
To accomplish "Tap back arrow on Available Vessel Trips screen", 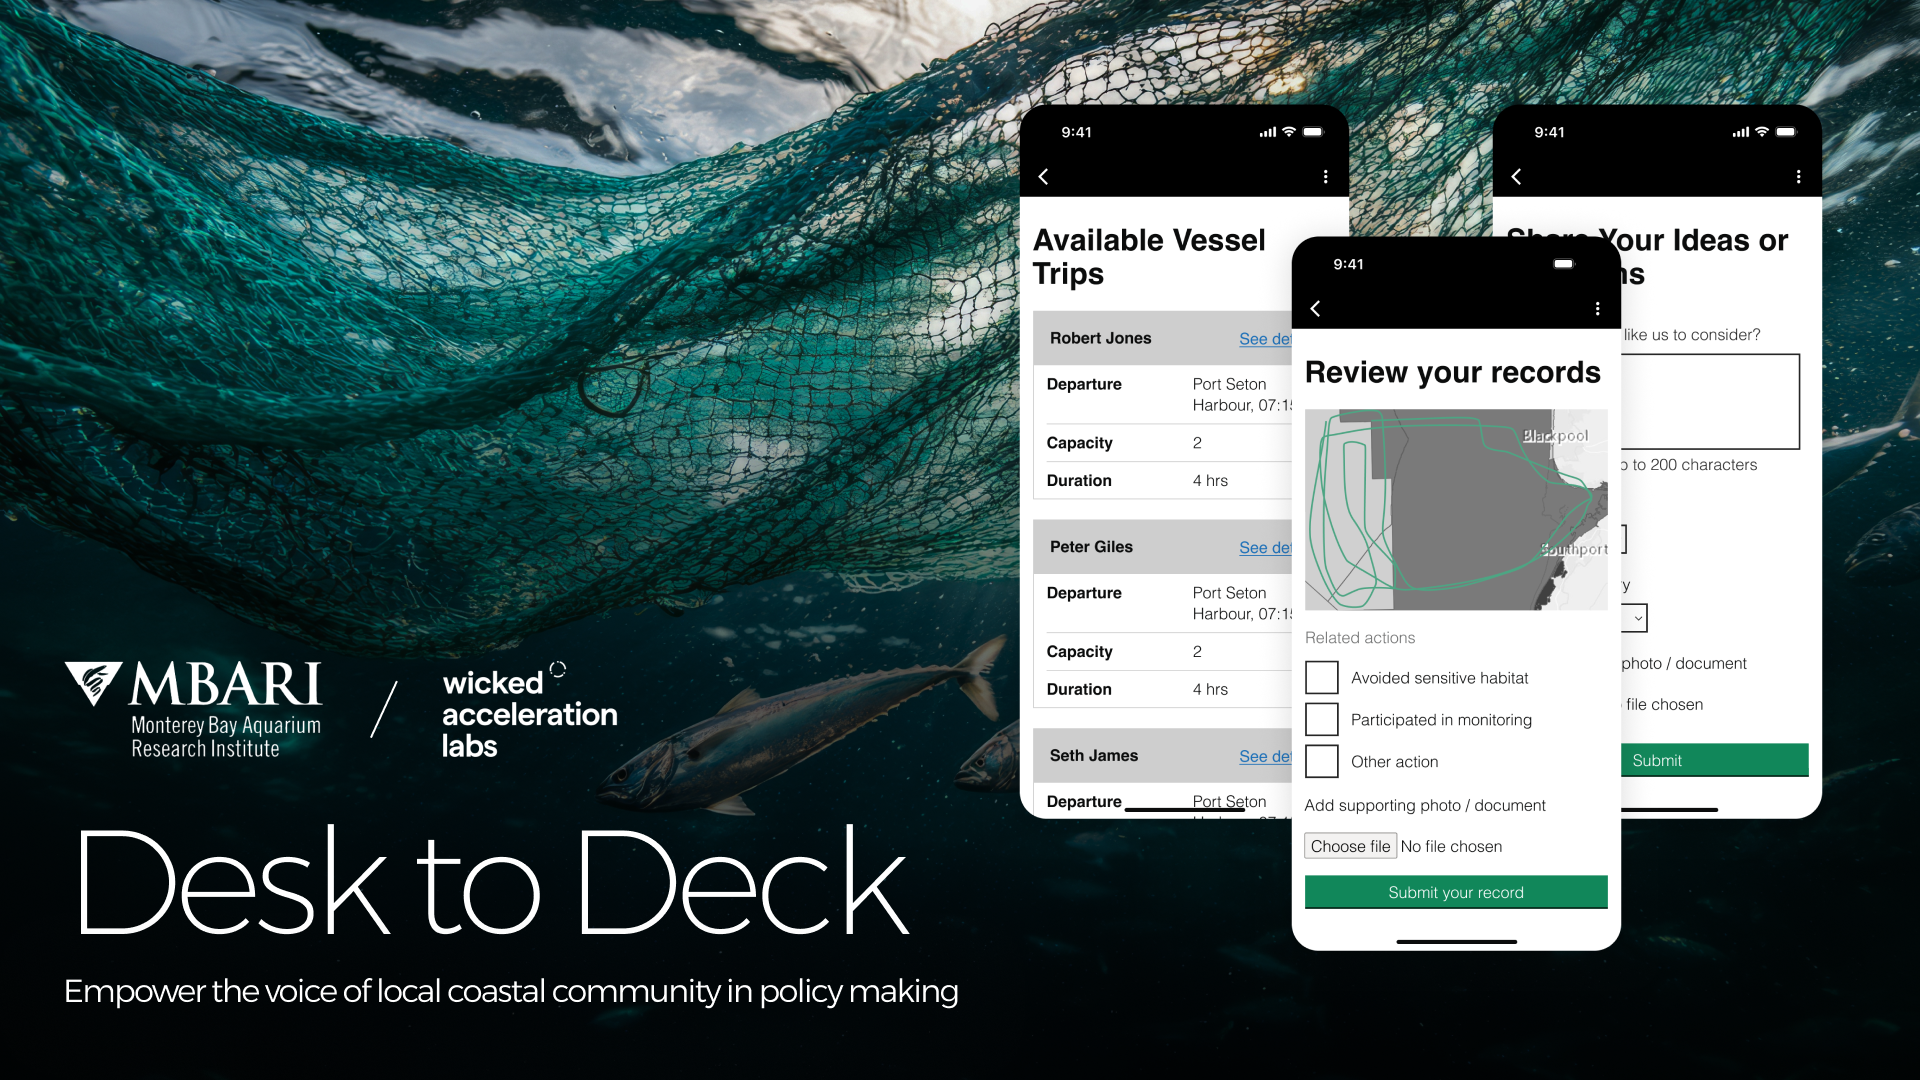I will point(1043,177).
